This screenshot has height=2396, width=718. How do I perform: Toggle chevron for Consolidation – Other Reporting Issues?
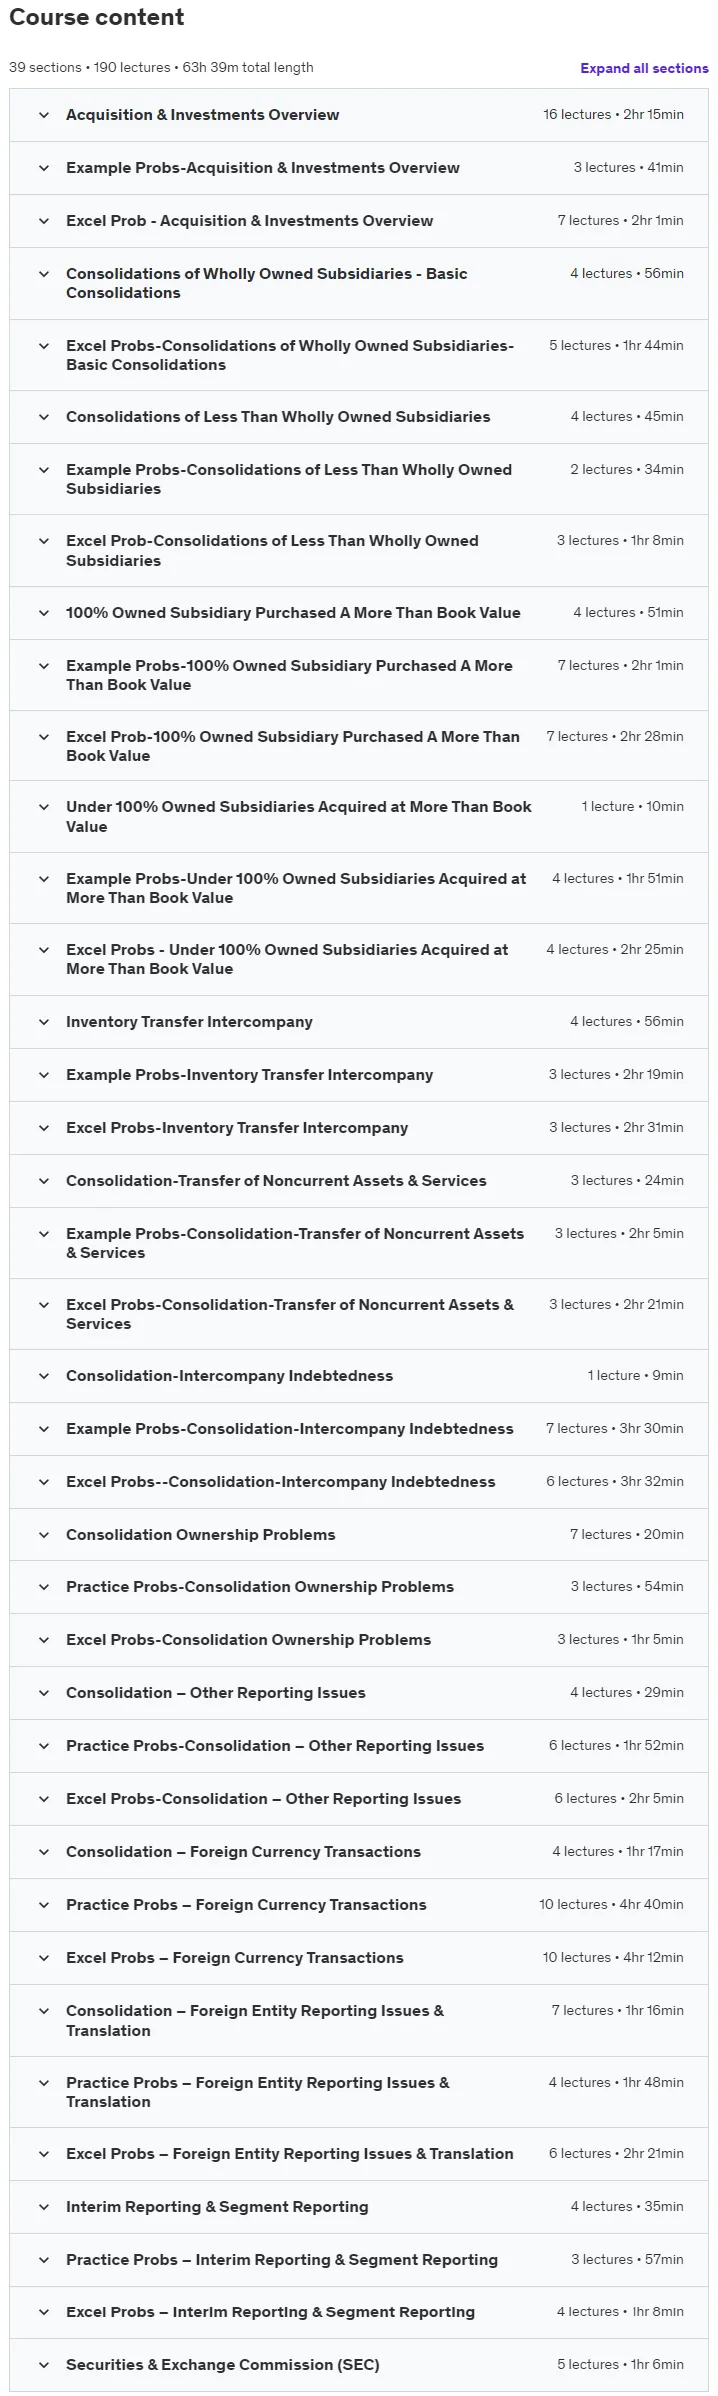point(44,1693)
